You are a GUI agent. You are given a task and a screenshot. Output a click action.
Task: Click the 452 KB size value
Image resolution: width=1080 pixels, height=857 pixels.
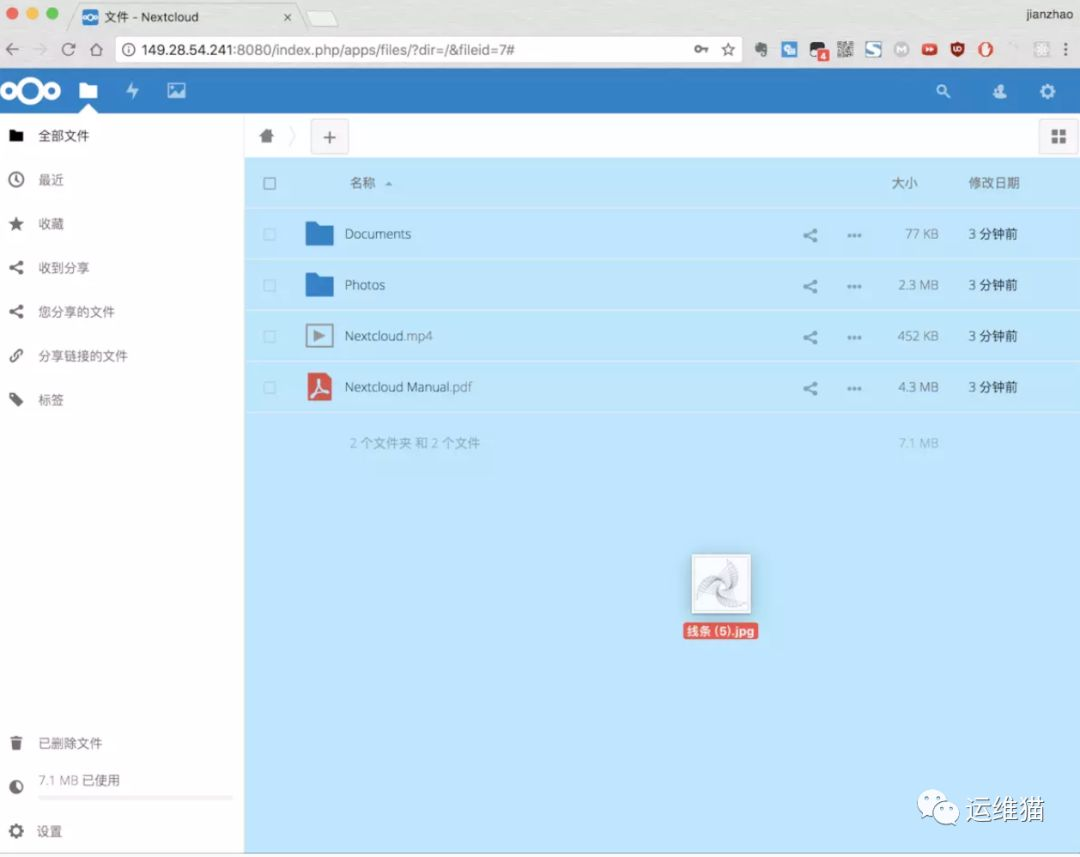point(917,336)
